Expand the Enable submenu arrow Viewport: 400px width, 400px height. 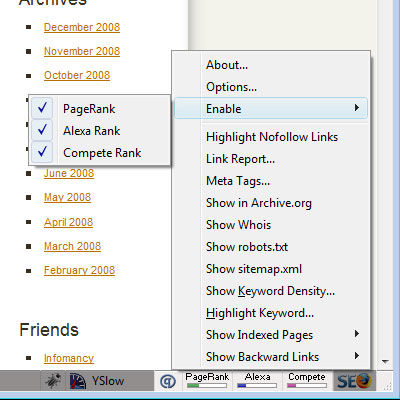pos(357,108)
